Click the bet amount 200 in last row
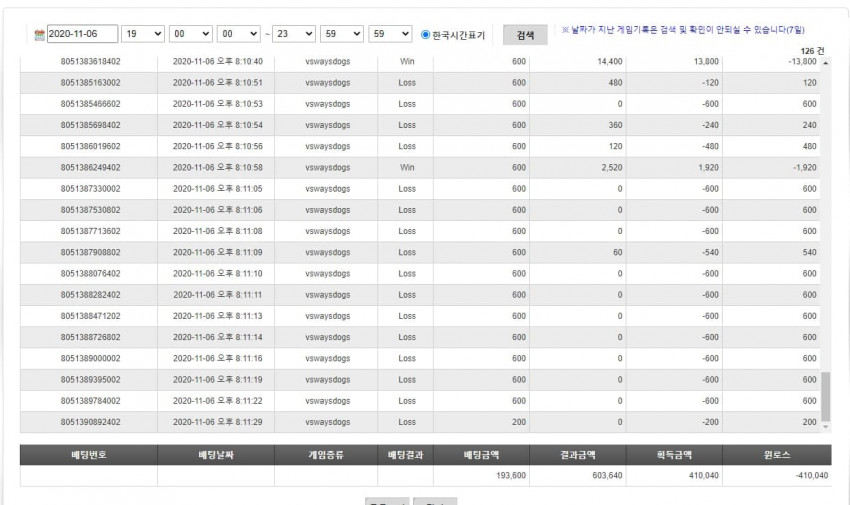The width and height of the screenshot is (850, 505). click(x=519, y=422)
